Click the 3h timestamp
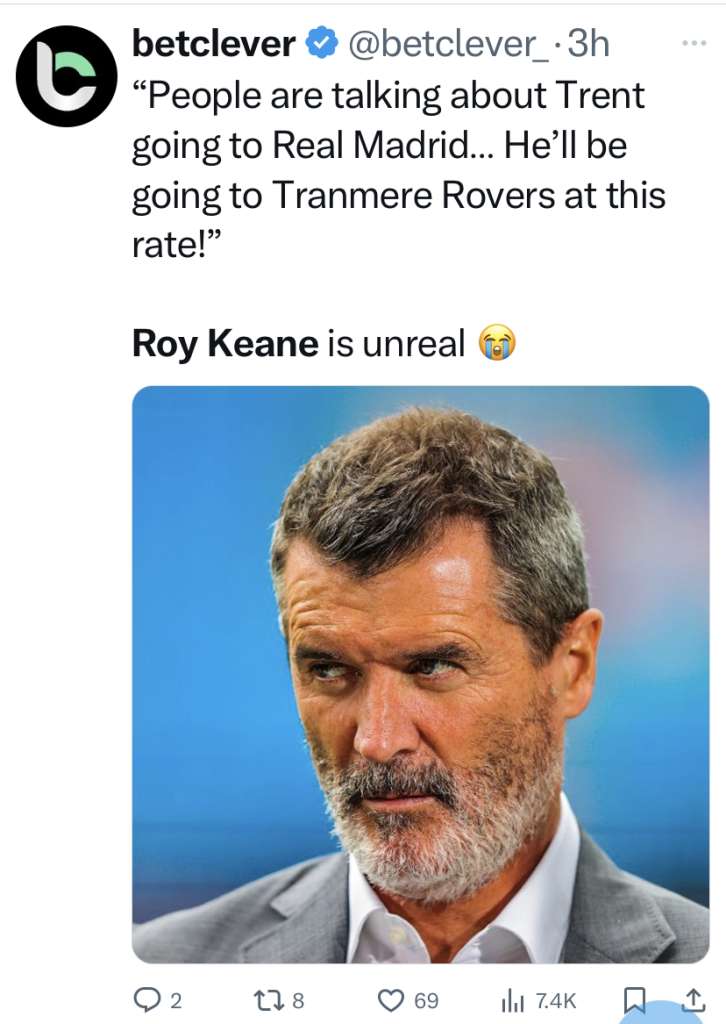726x1024 pixels. point(590,44)
